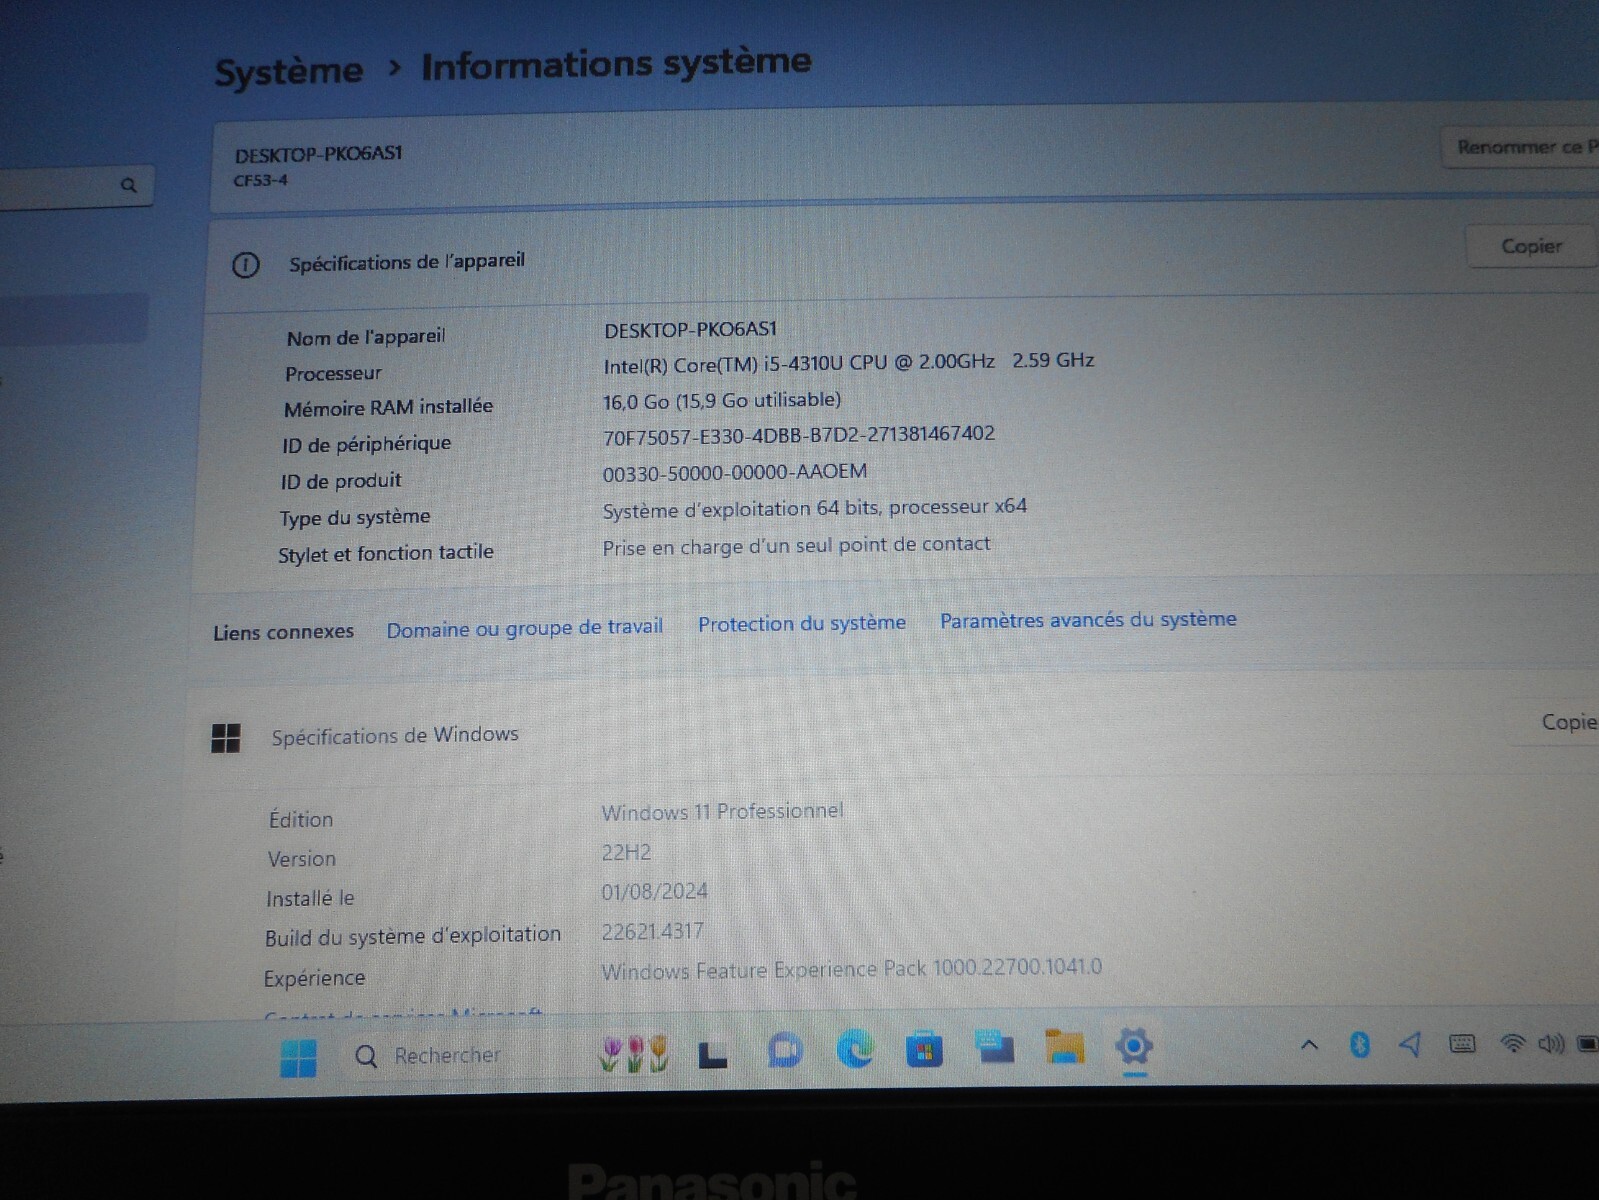Open Domaine ou groupe de travail link
Image resolution: width=1599 pixels, height=1200 pixels.
pyautogui.click(x=525, y=628)
